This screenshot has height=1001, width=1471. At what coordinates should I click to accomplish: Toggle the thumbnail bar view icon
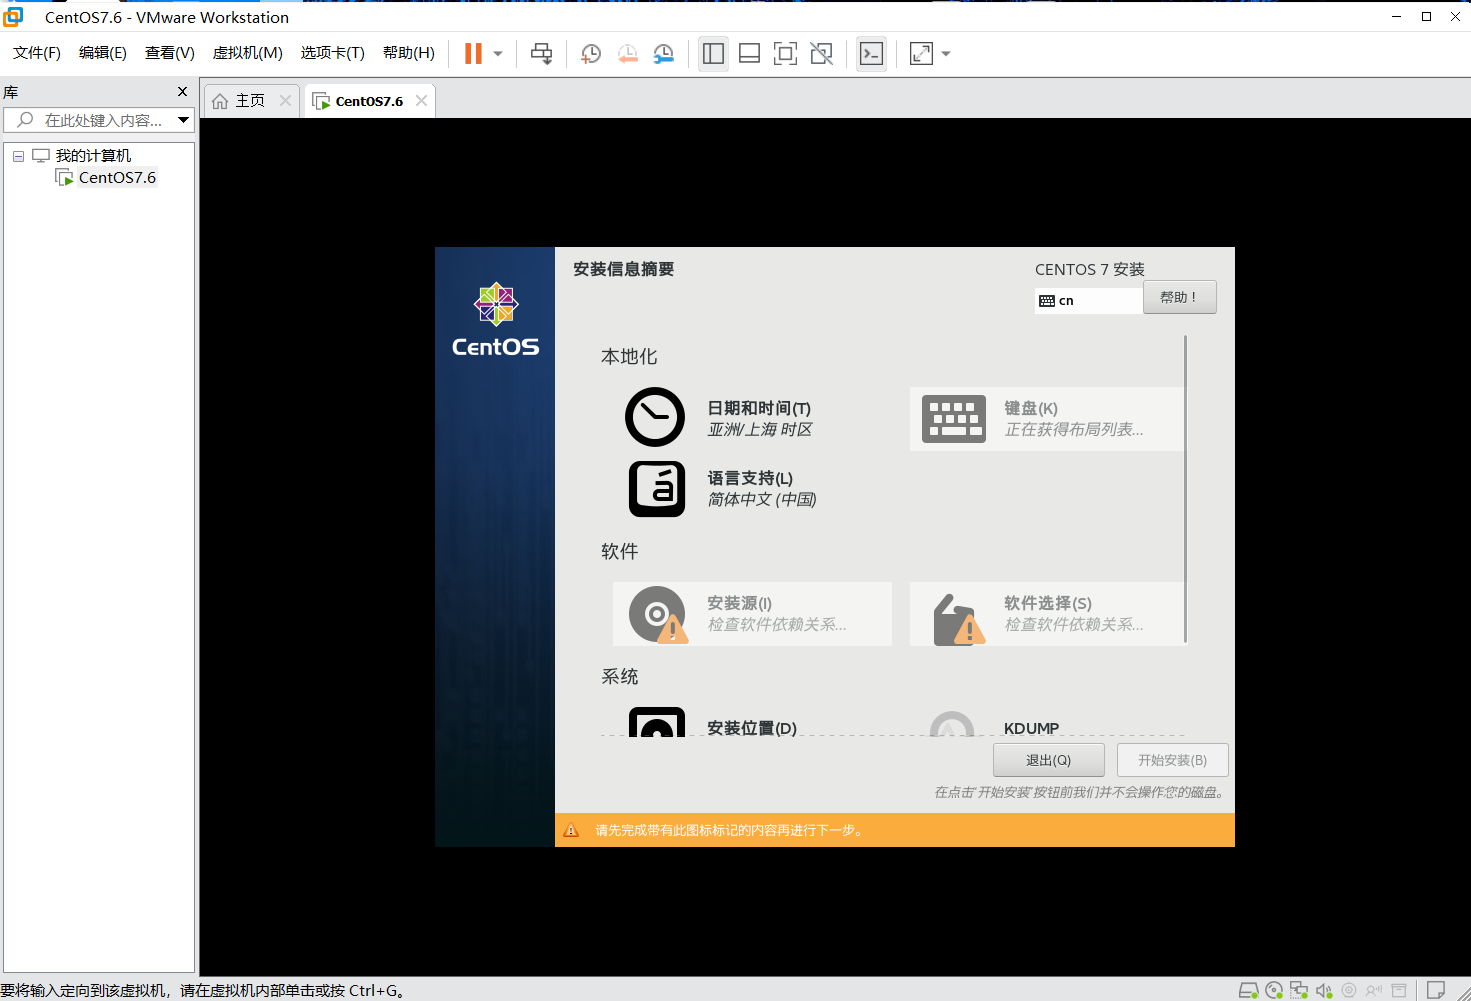pyautogui.click(x=749, y=53)
